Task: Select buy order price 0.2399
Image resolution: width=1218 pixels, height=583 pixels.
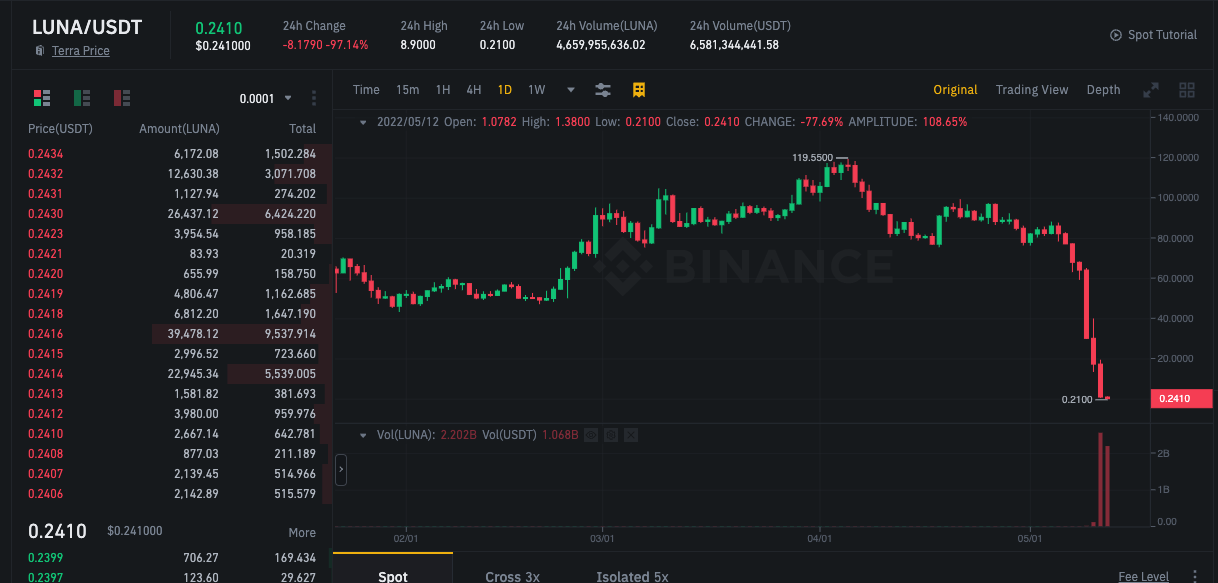Action: pyautogui.click(x=45, y=558)
